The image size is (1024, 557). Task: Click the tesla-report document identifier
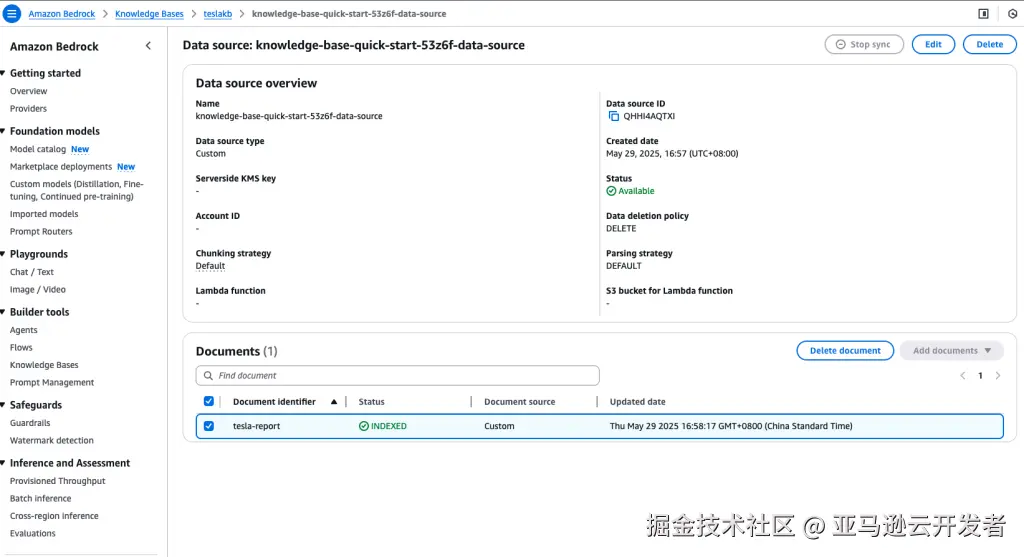click(256, 426)
